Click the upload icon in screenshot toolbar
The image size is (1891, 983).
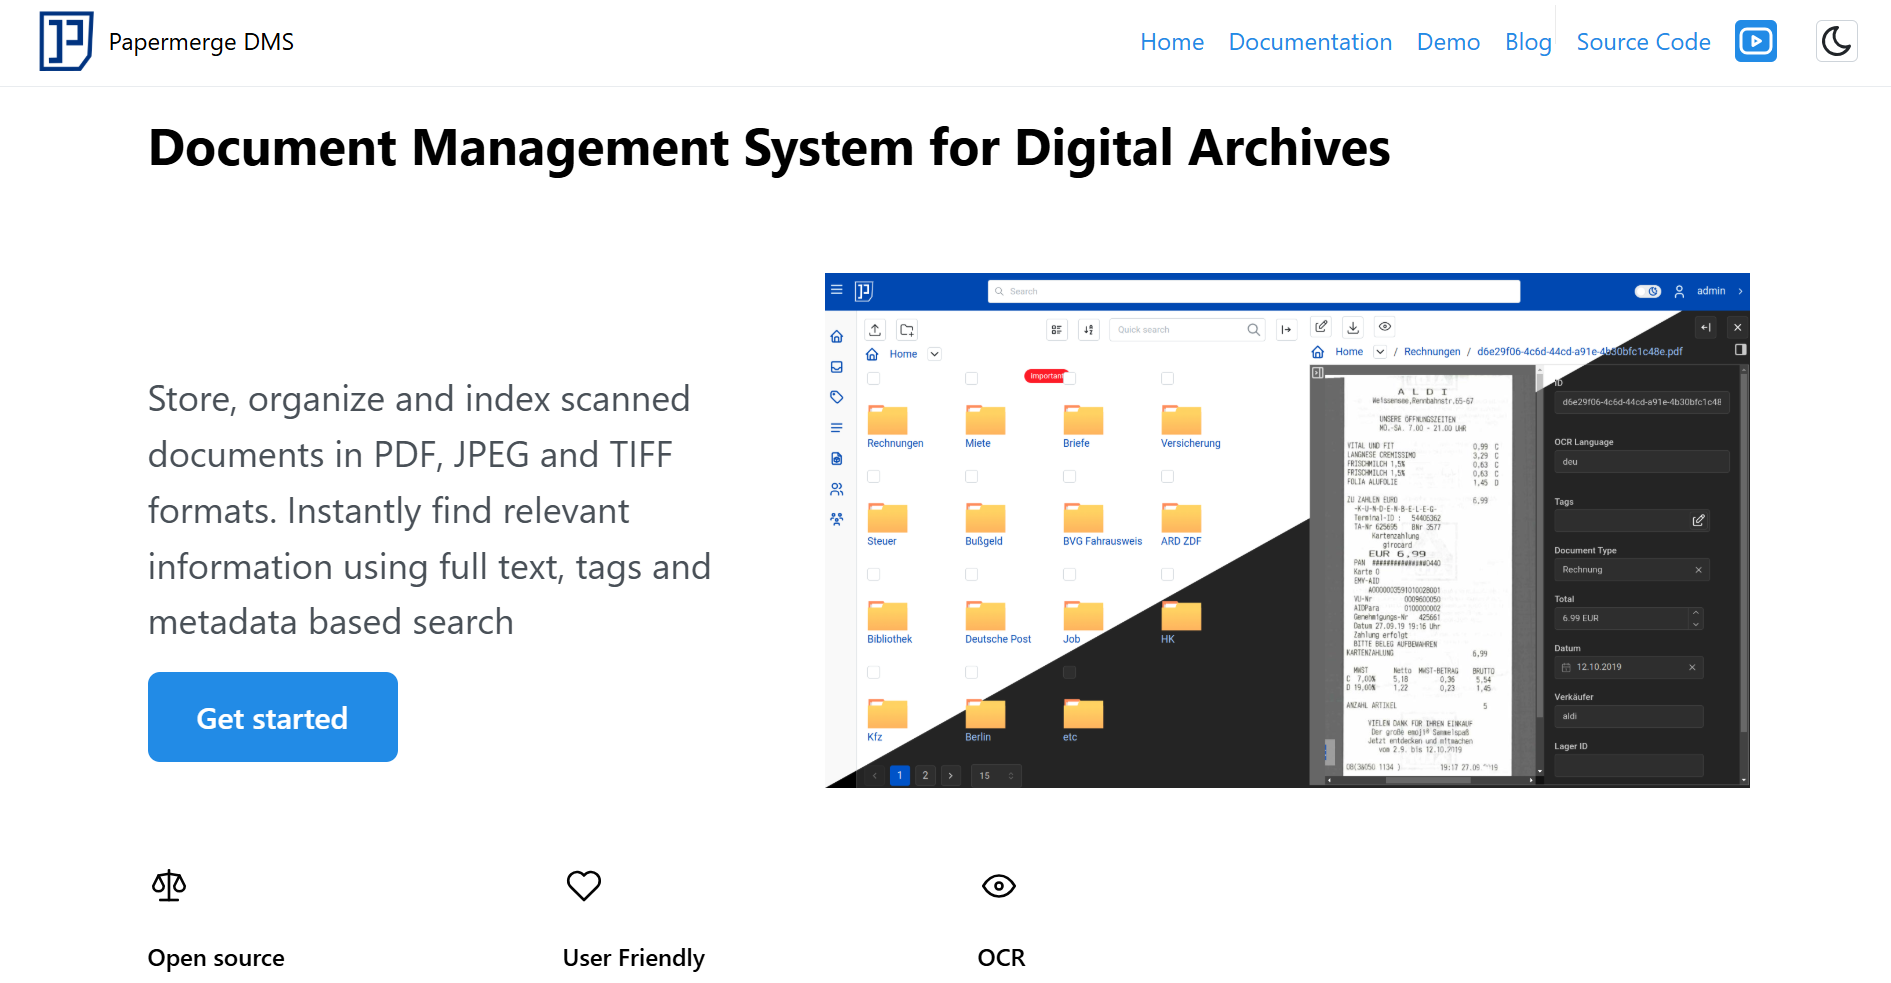875,330
